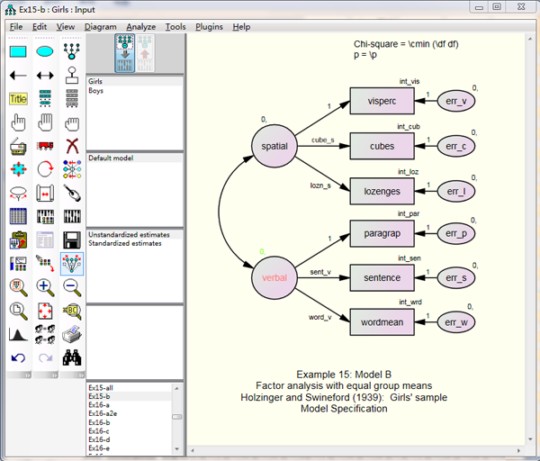Click the verbal latent variable ellipse
Screen dimensions: 540x461
click(x=274, y=277)
